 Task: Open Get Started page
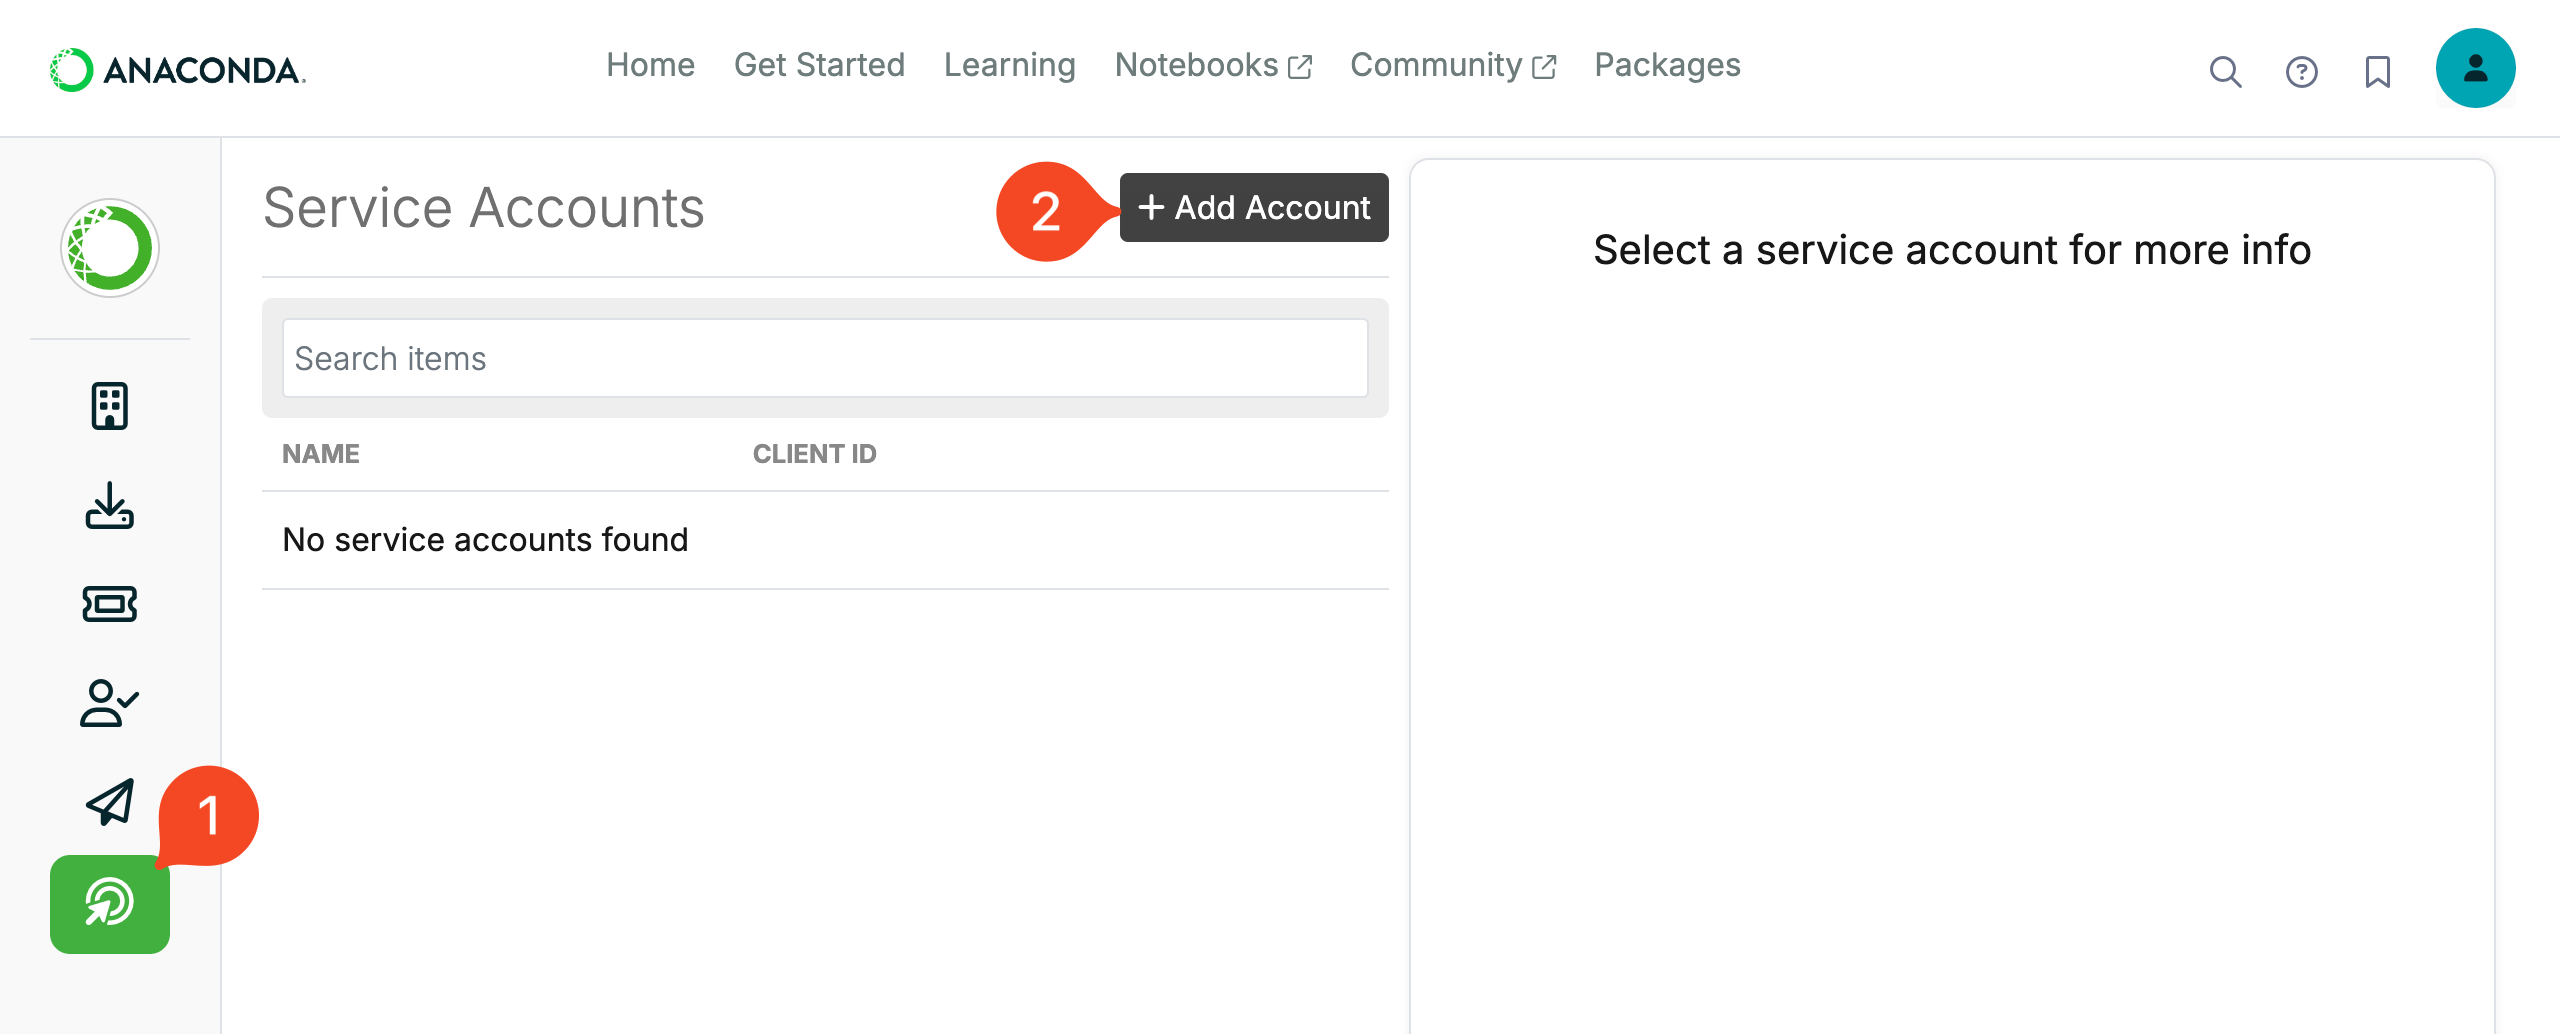coord(819,65)
